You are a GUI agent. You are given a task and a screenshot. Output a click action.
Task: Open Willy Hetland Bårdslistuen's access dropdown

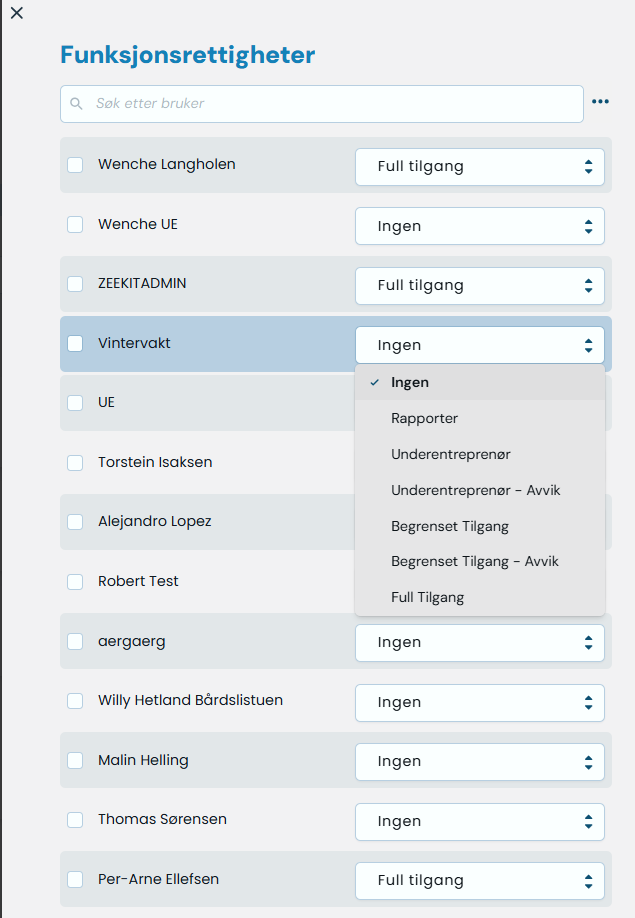click(480, 702)
